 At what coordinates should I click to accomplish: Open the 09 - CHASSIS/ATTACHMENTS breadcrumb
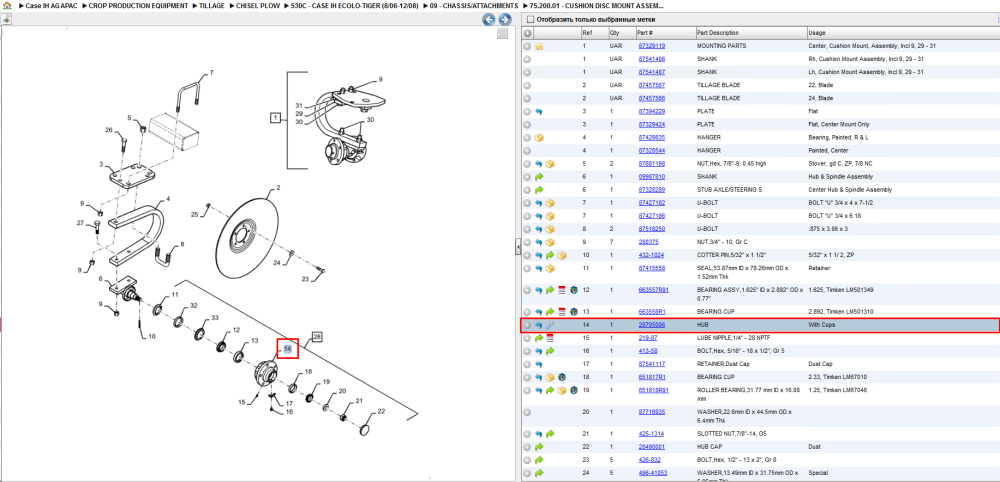click(x=473, y=6)
